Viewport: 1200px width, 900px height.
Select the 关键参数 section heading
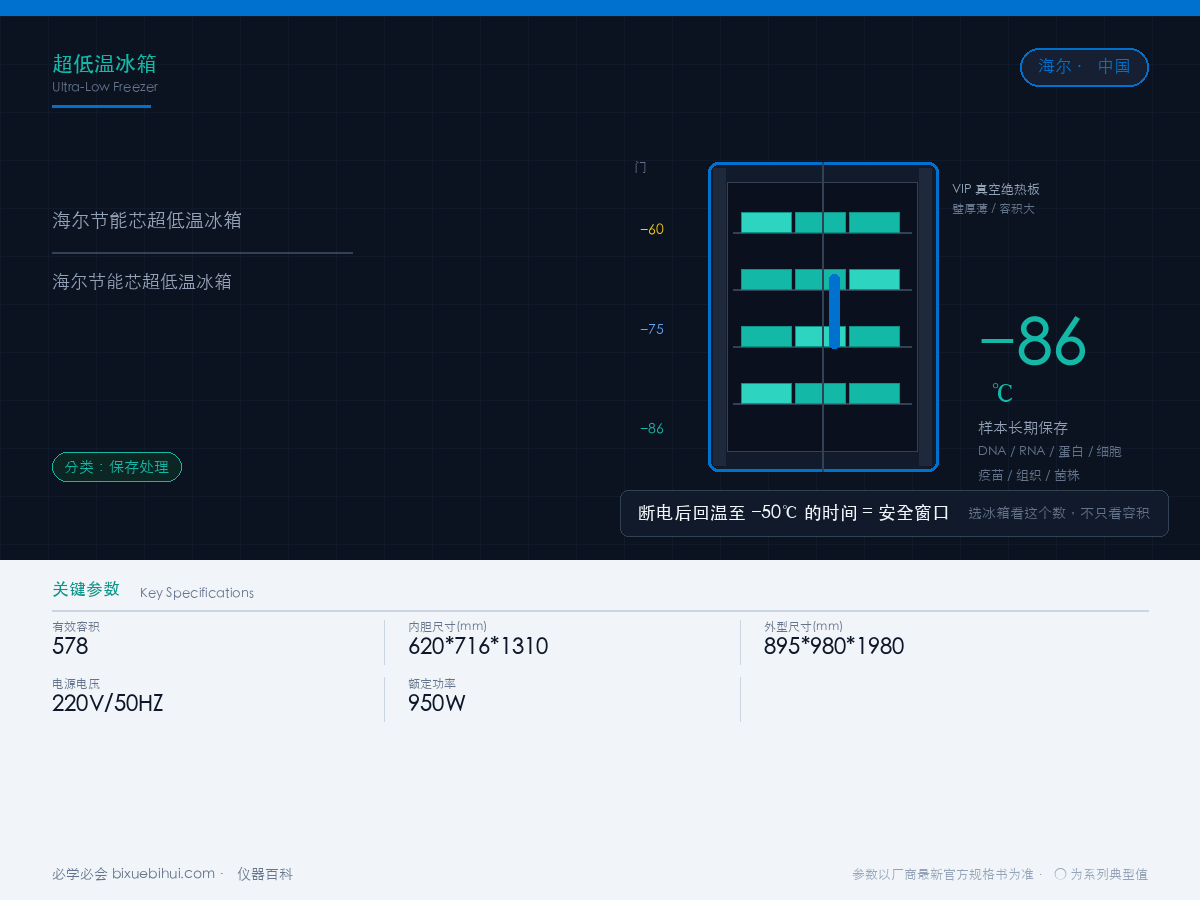click(x=86, y=589)
